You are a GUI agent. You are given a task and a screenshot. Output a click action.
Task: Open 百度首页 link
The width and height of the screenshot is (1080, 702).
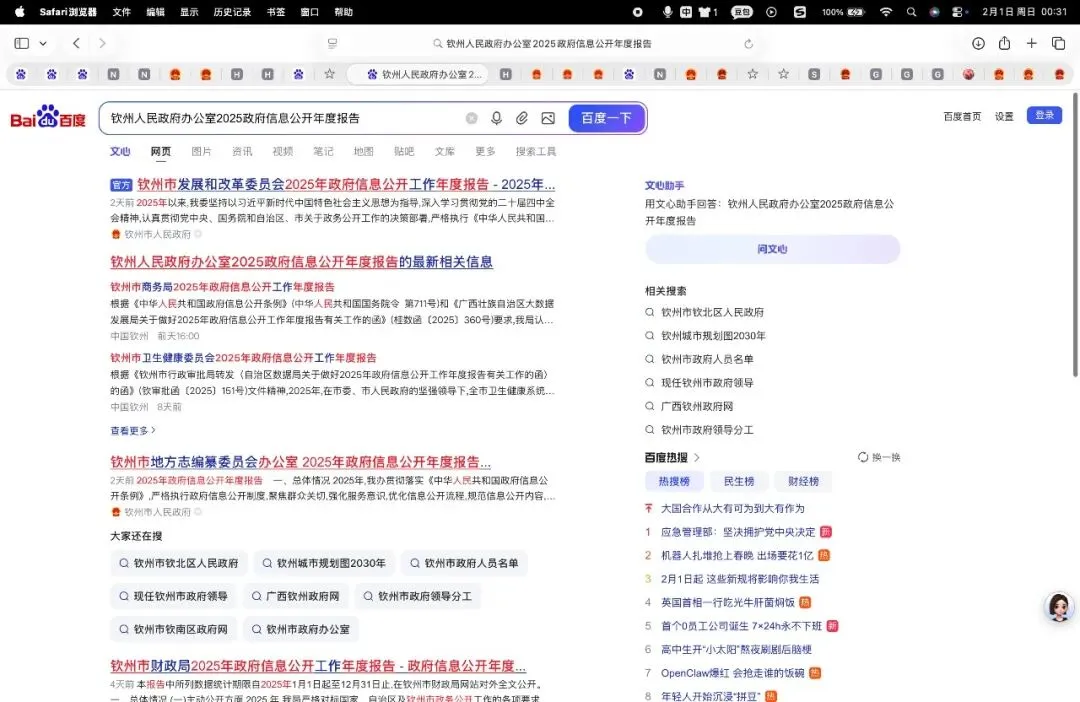coord(962,116)
